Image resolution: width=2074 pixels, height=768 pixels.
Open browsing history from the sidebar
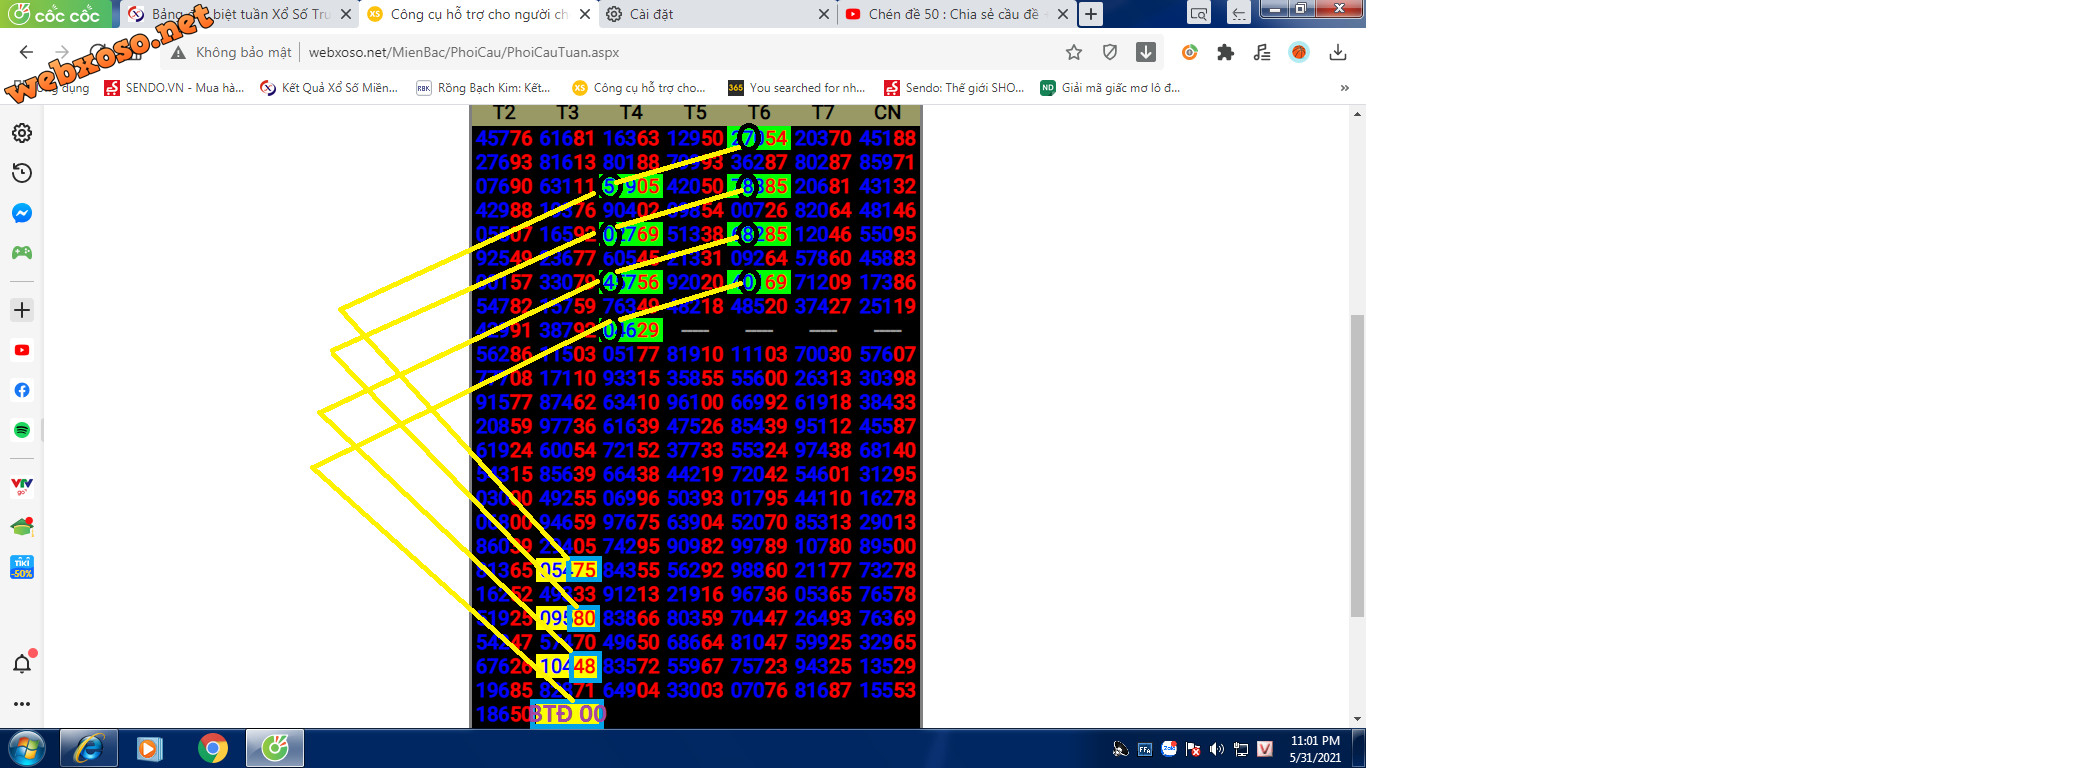tap(22, 173)
